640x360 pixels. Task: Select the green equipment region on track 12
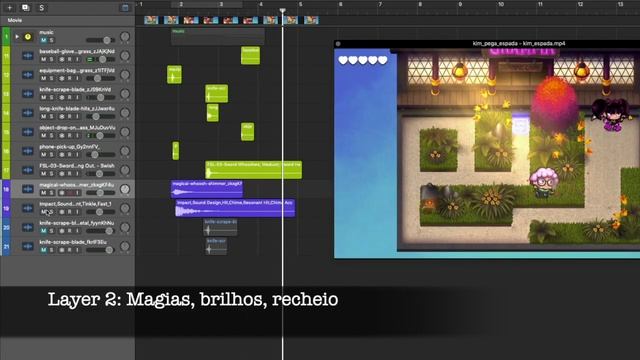[174, 75]
